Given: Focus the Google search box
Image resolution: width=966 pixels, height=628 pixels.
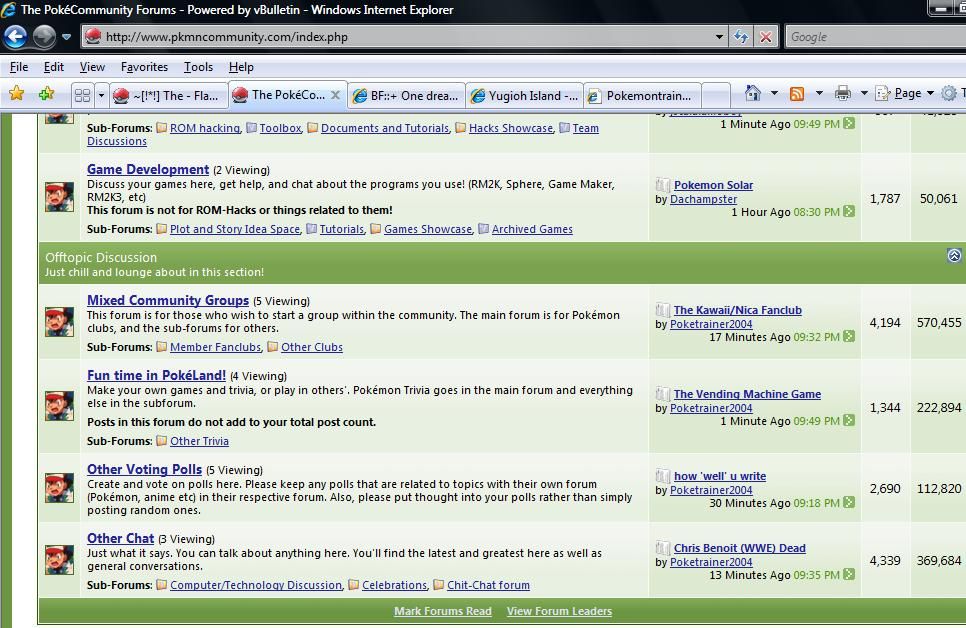Looking at the screenshot, I should pyautogui.click(x=875, y=37).
